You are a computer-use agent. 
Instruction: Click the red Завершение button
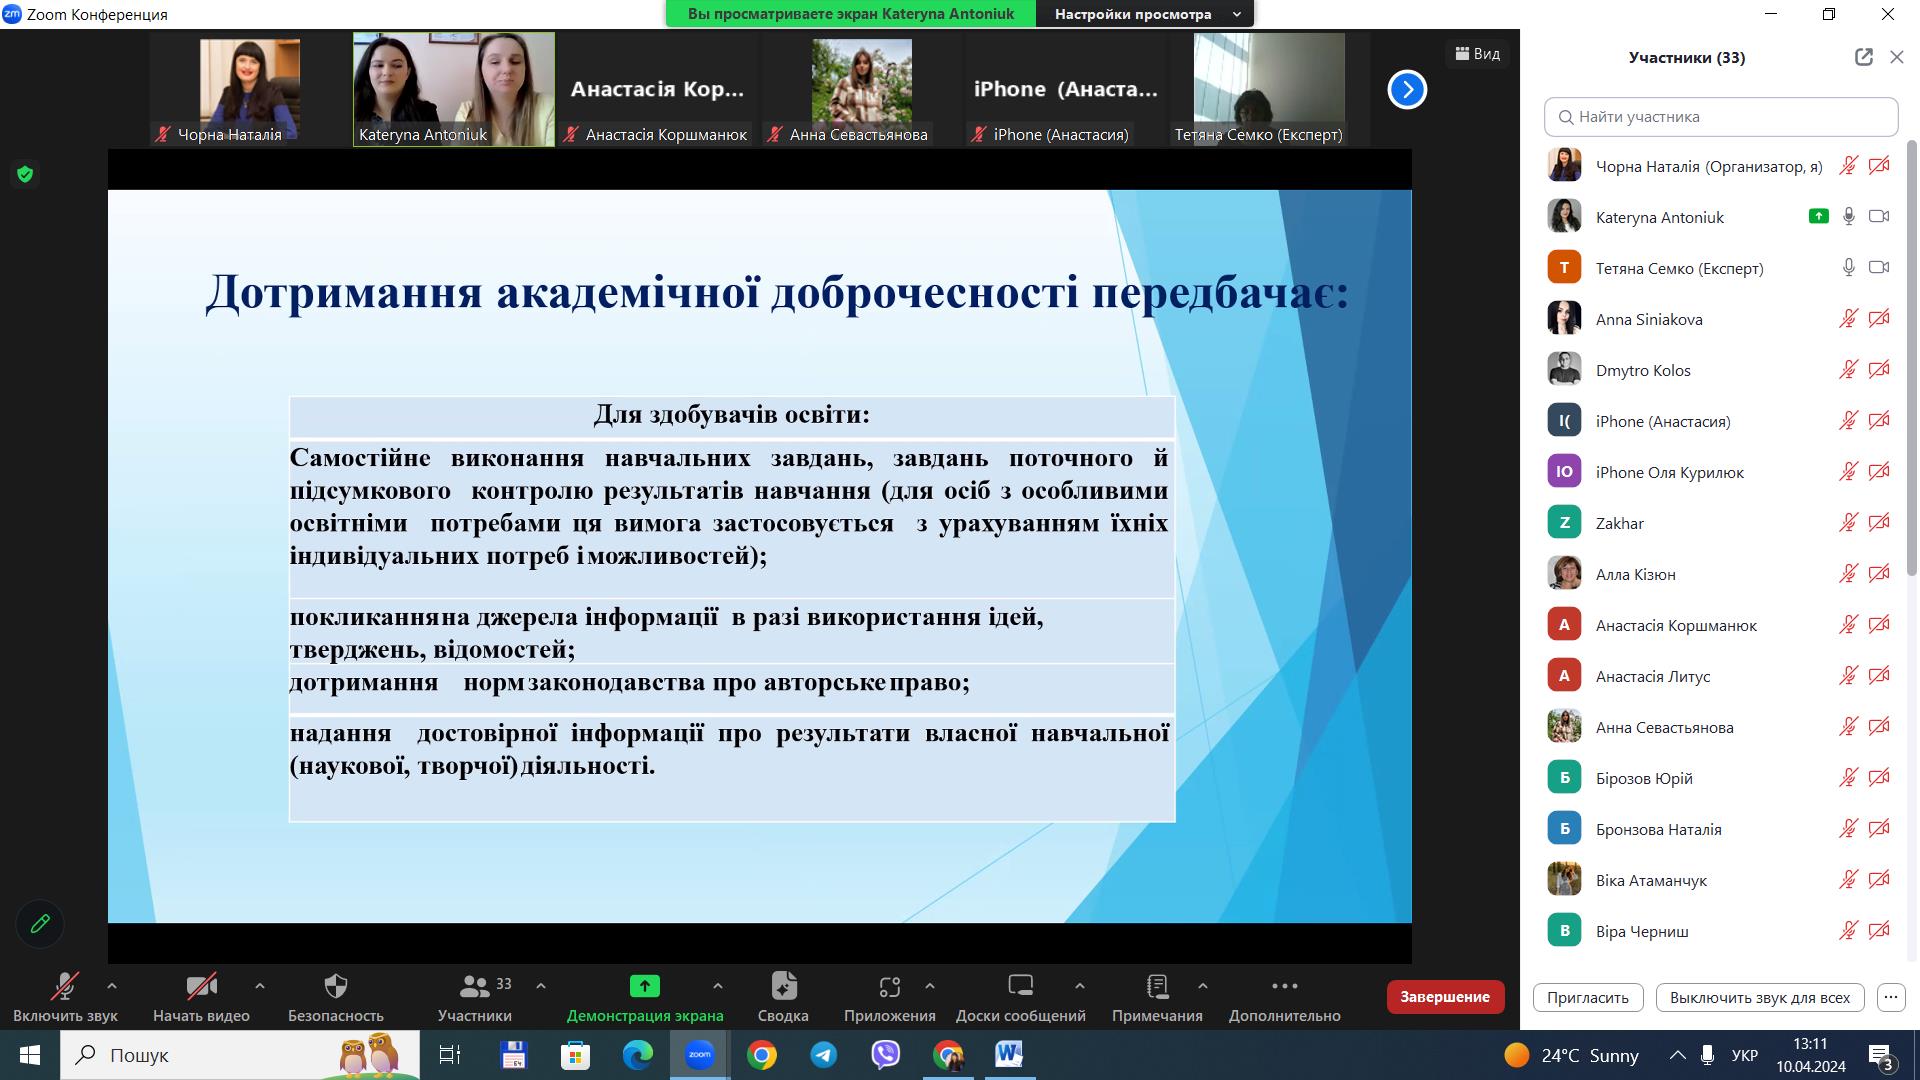click(x=1444, y=997)
